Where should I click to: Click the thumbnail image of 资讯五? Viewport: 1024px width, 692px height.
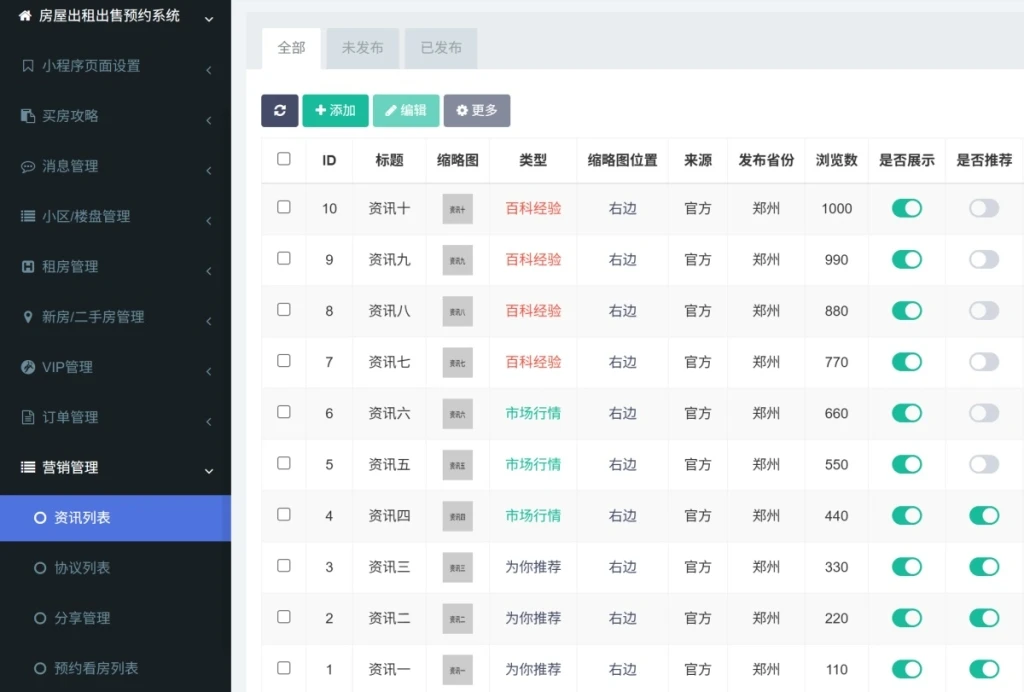click(457, 465)
